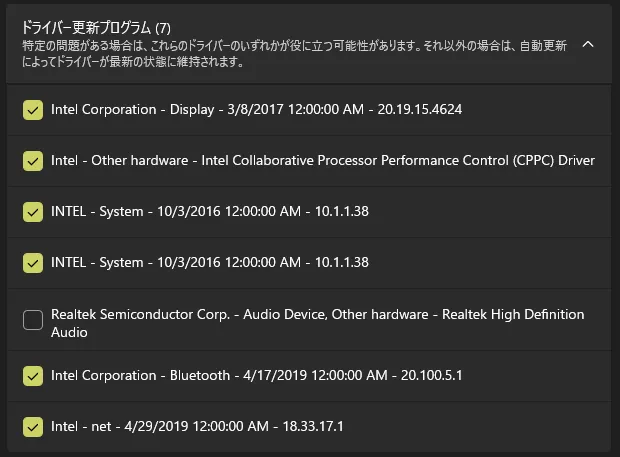Click the first INTEL - System row label

(97, 211)
